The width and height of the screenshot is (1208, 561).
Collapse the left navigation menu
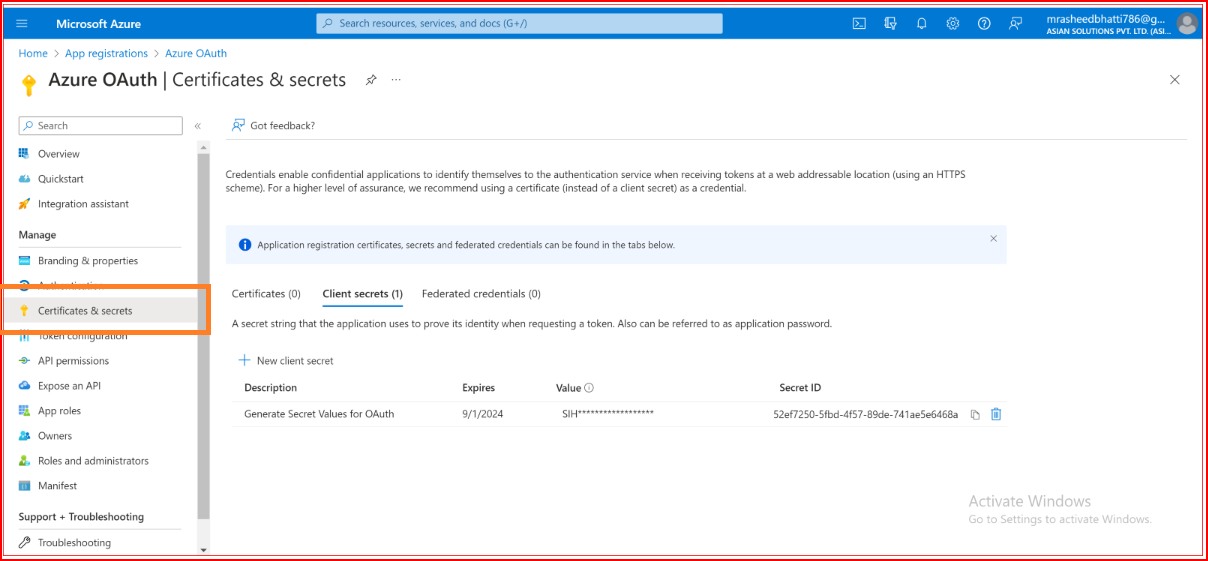coord(197,126)
